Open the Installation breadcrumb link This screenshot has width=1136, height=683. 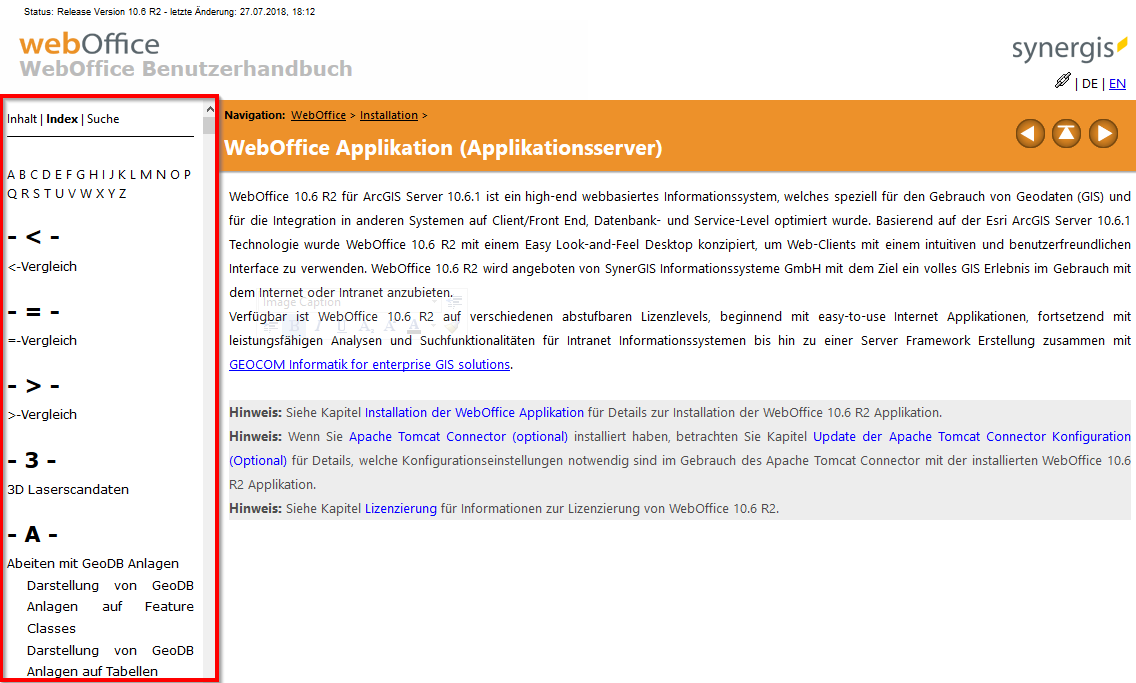pos(389,115)
